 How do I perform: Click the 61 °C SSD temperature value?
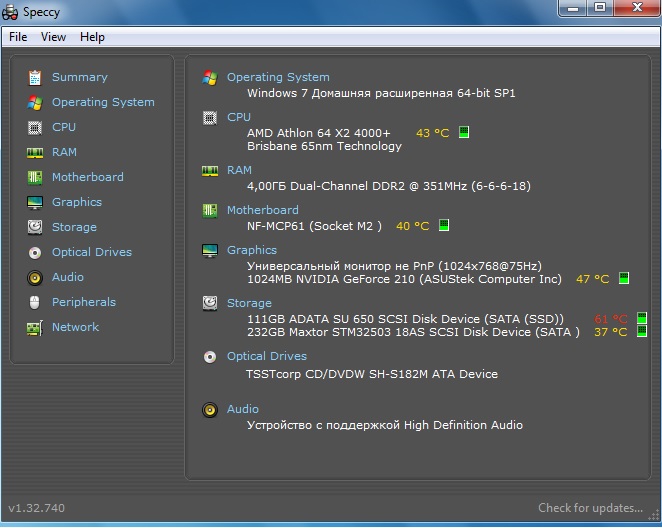click(x=611, y=319)
